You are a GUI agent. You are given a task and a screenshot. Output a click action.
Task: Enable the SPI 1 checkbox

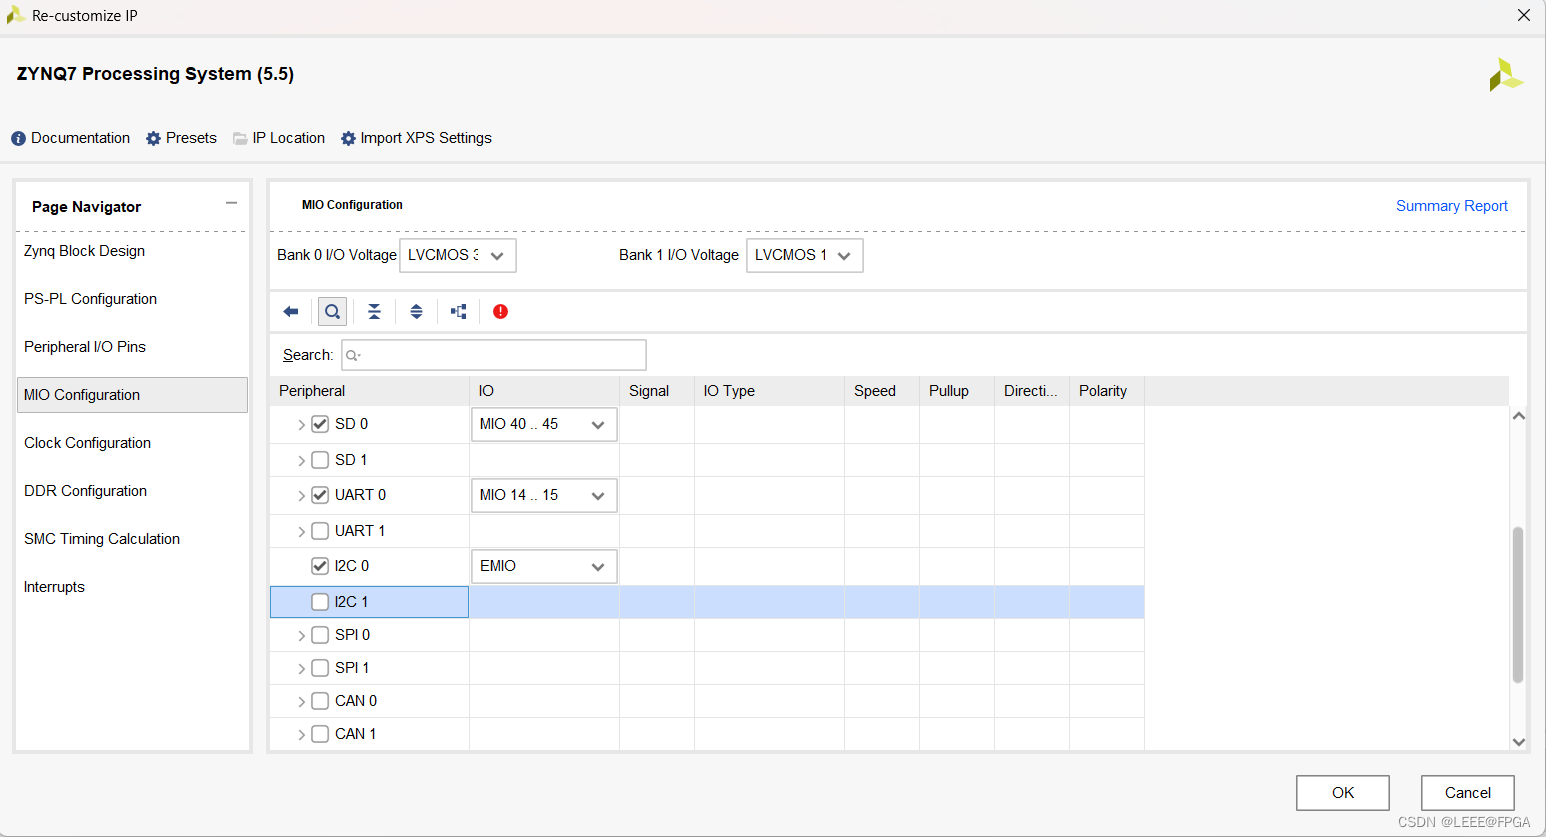pos(320,668)
